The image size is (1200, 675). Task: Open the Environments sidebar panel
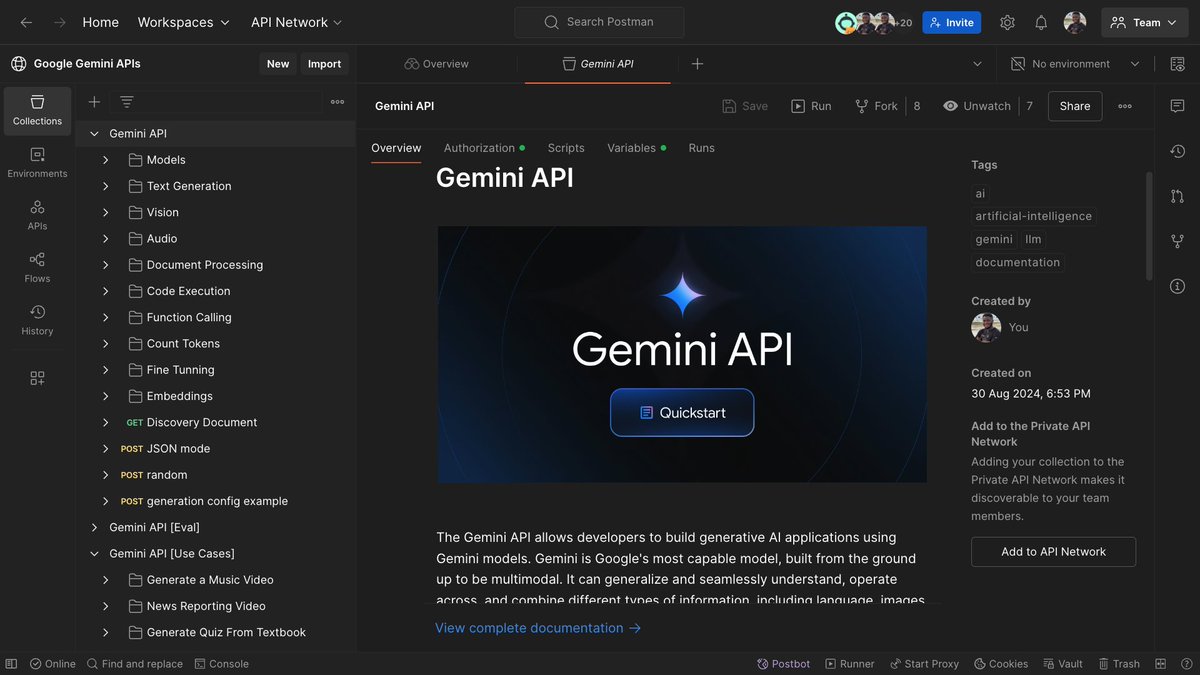pyautogui.click(x=37, y=163)
